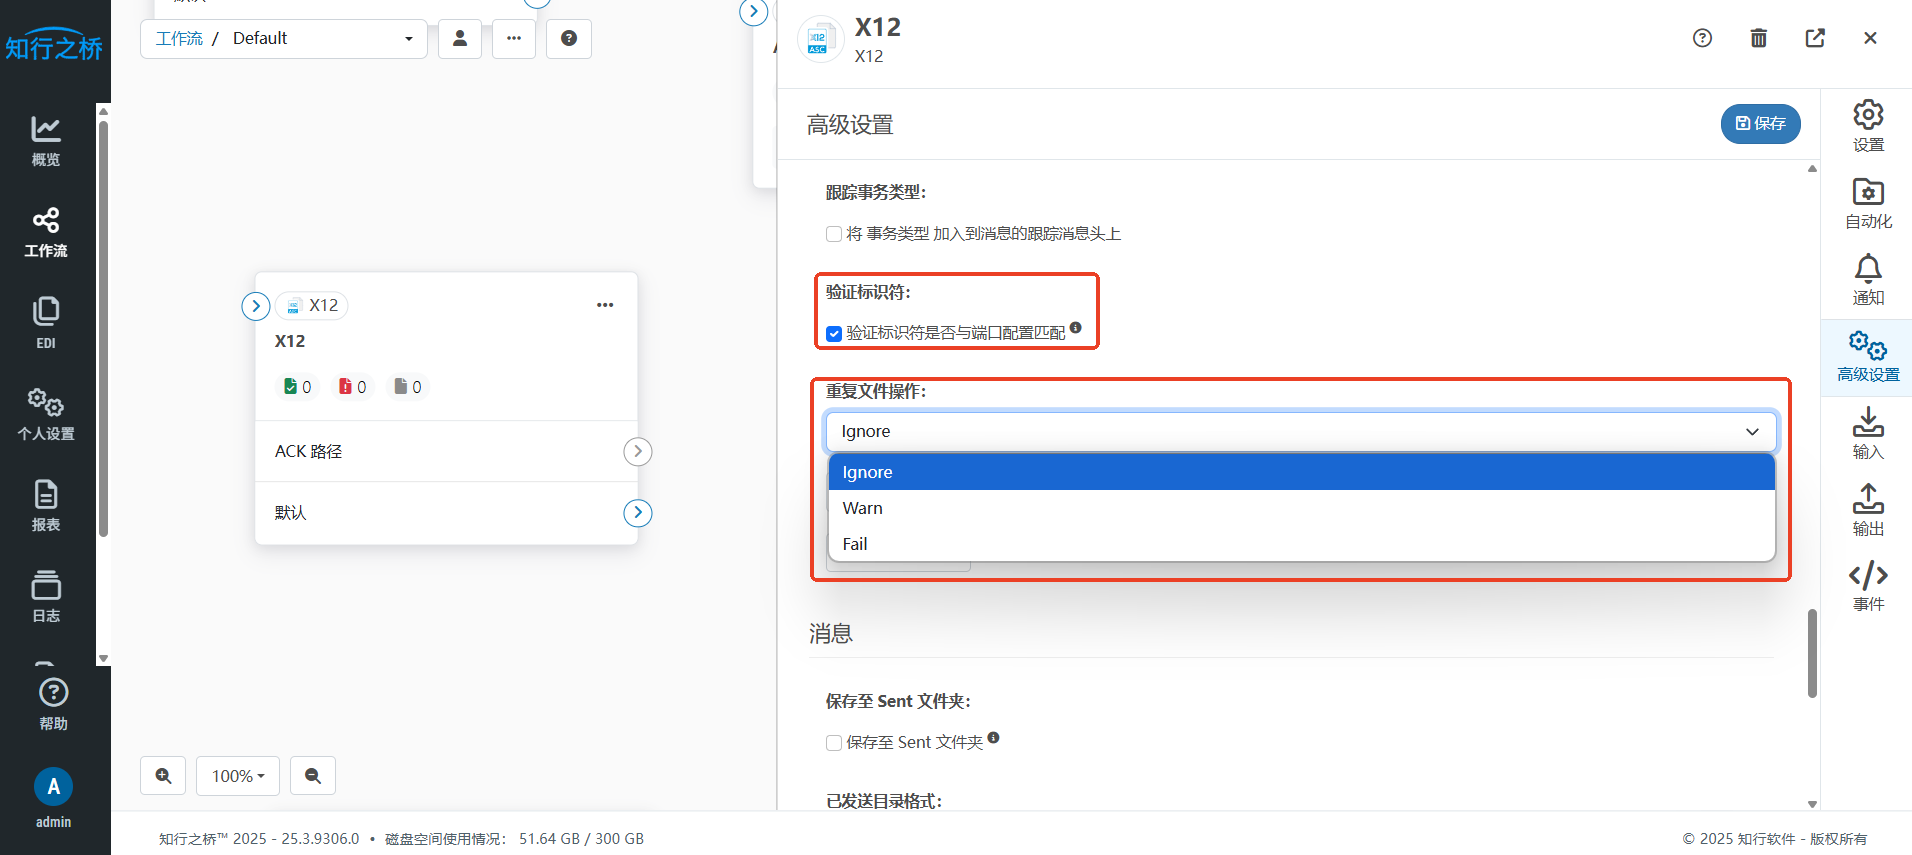Enable 将事务类型加入到消息的跟踪消息头上 checkbox
Image resolution: width=1912 pixels, height=855 pixels.
coord(834,234)
